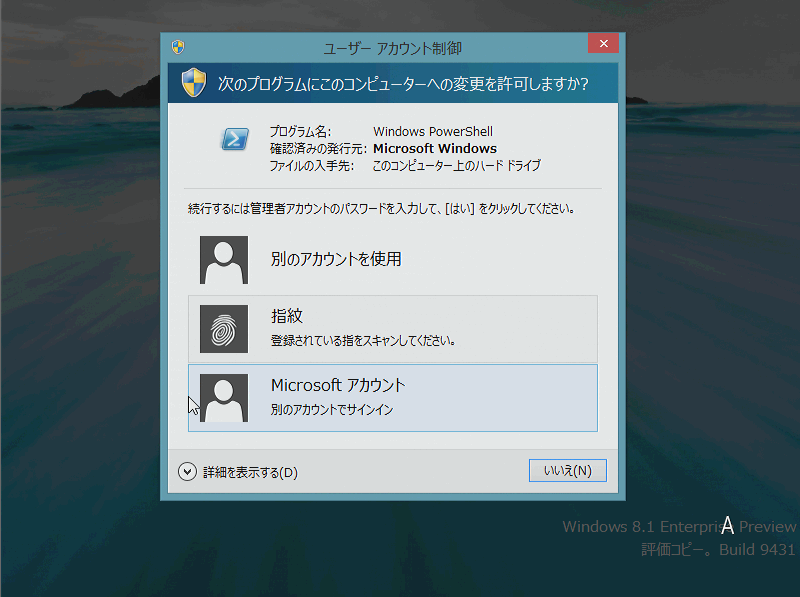
Task: Click the avatar icon for Microsoft アカウント
Action: click(x=224, y=398)
